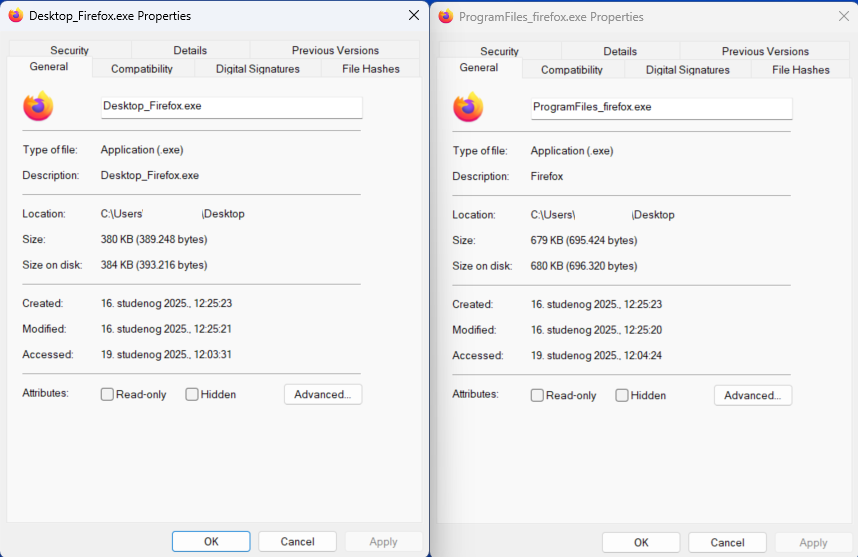Enable Read-only in ProgramFiles_firefox.exe window
Viewport: 858px width, 557px height.
coord(537,396)
